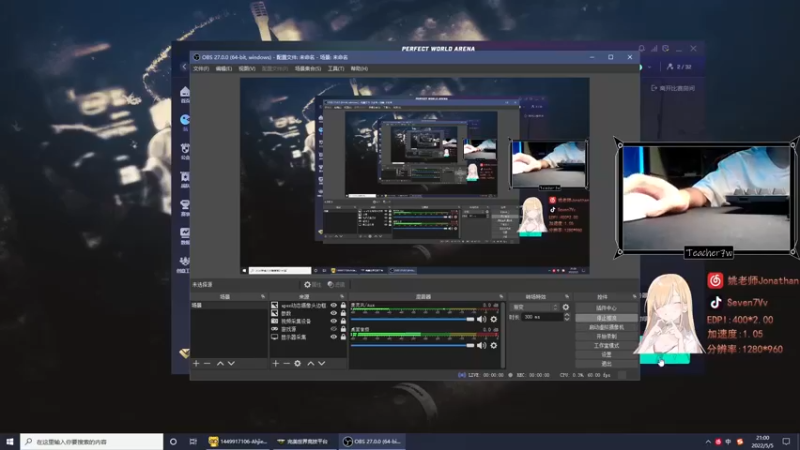The image size is (800, 450).
Task: Move scene down with the down arrow
Action: coord(231,363)
